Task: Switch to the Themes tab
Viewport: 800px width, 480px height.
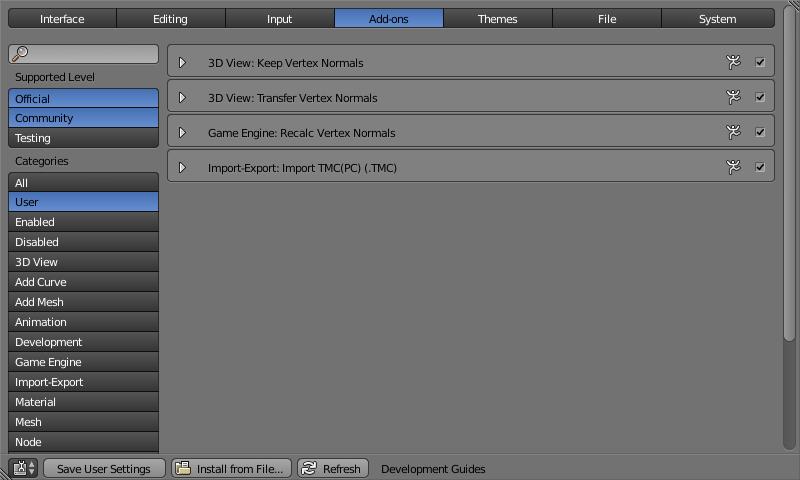Action: pos(497,19)
